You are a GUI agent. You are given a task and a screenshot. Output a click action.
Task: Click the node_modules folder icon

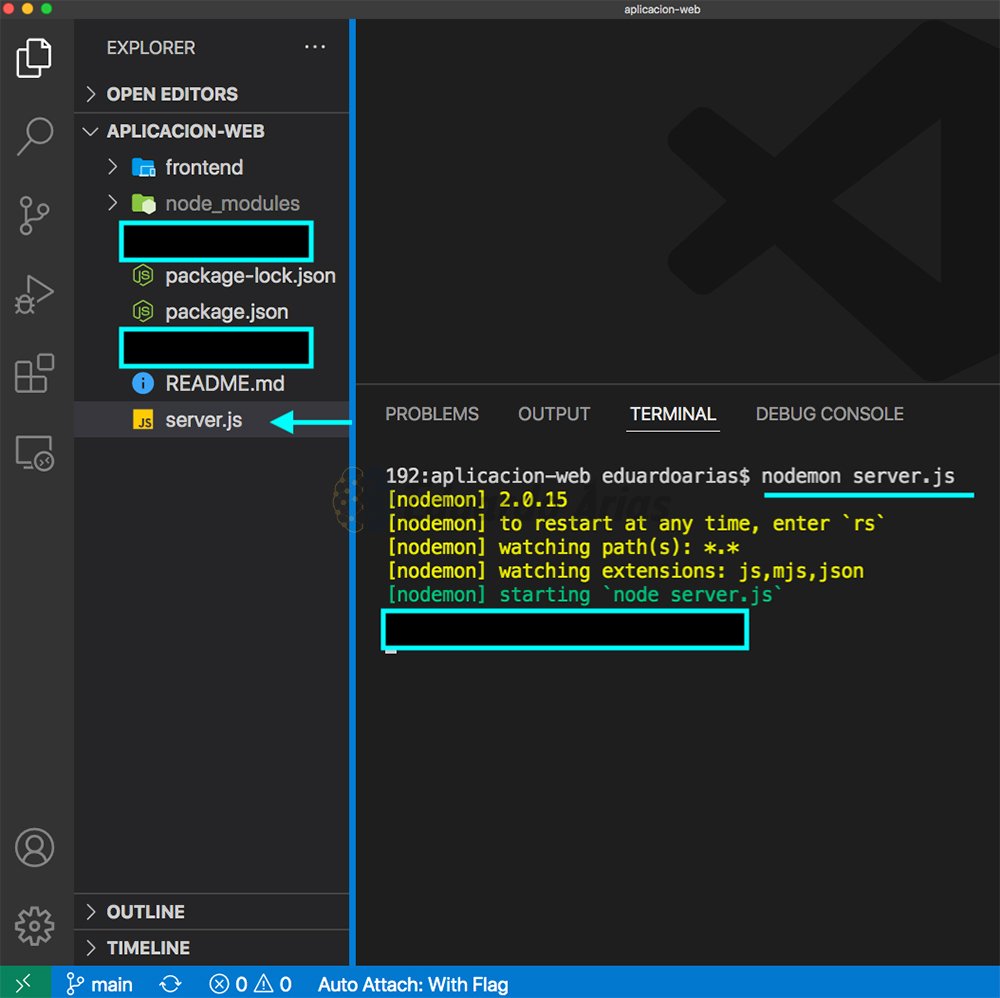(143, 203)
